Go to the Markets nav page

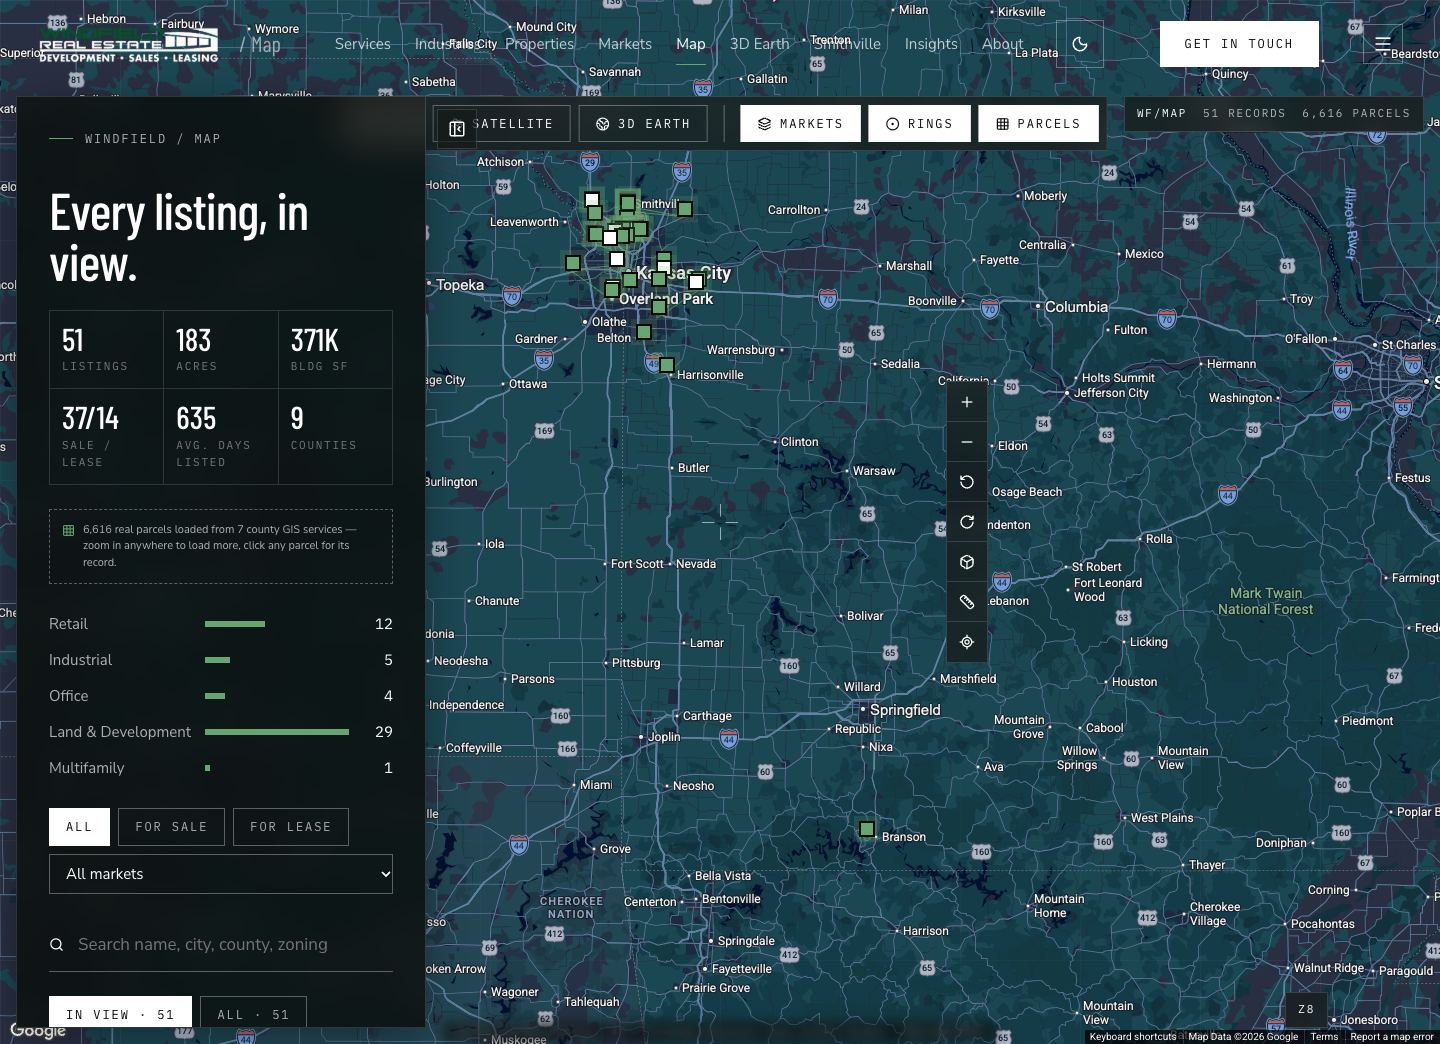click(625, 44)
